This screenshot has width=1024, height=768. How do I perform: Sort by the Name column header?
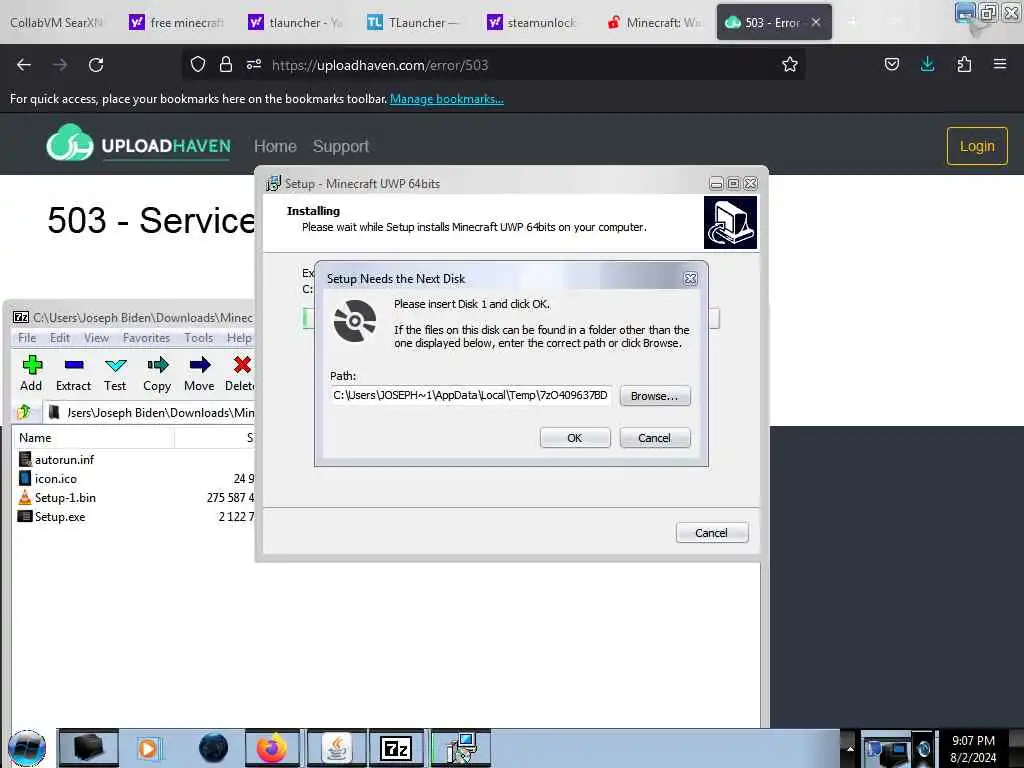[x=93, y=438]
